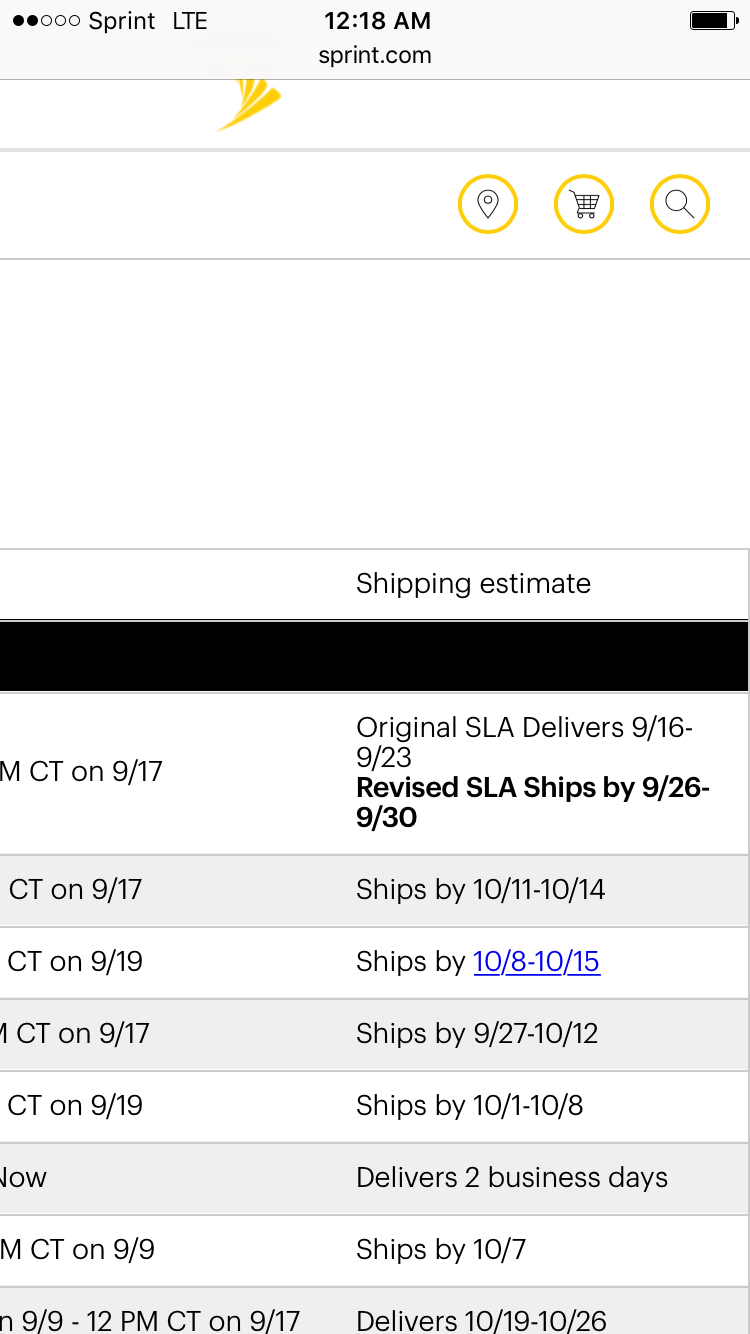Open the 10/8-10/15 shipping date link
The height and width of the screenshot is (1334, 750).
point(537,962)
